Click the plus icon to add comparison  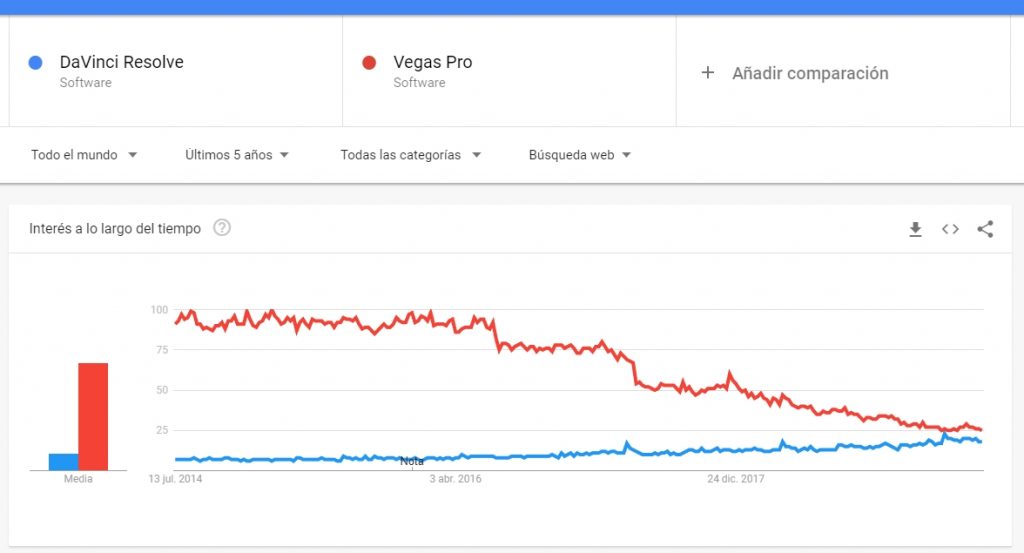click(708, 72)
